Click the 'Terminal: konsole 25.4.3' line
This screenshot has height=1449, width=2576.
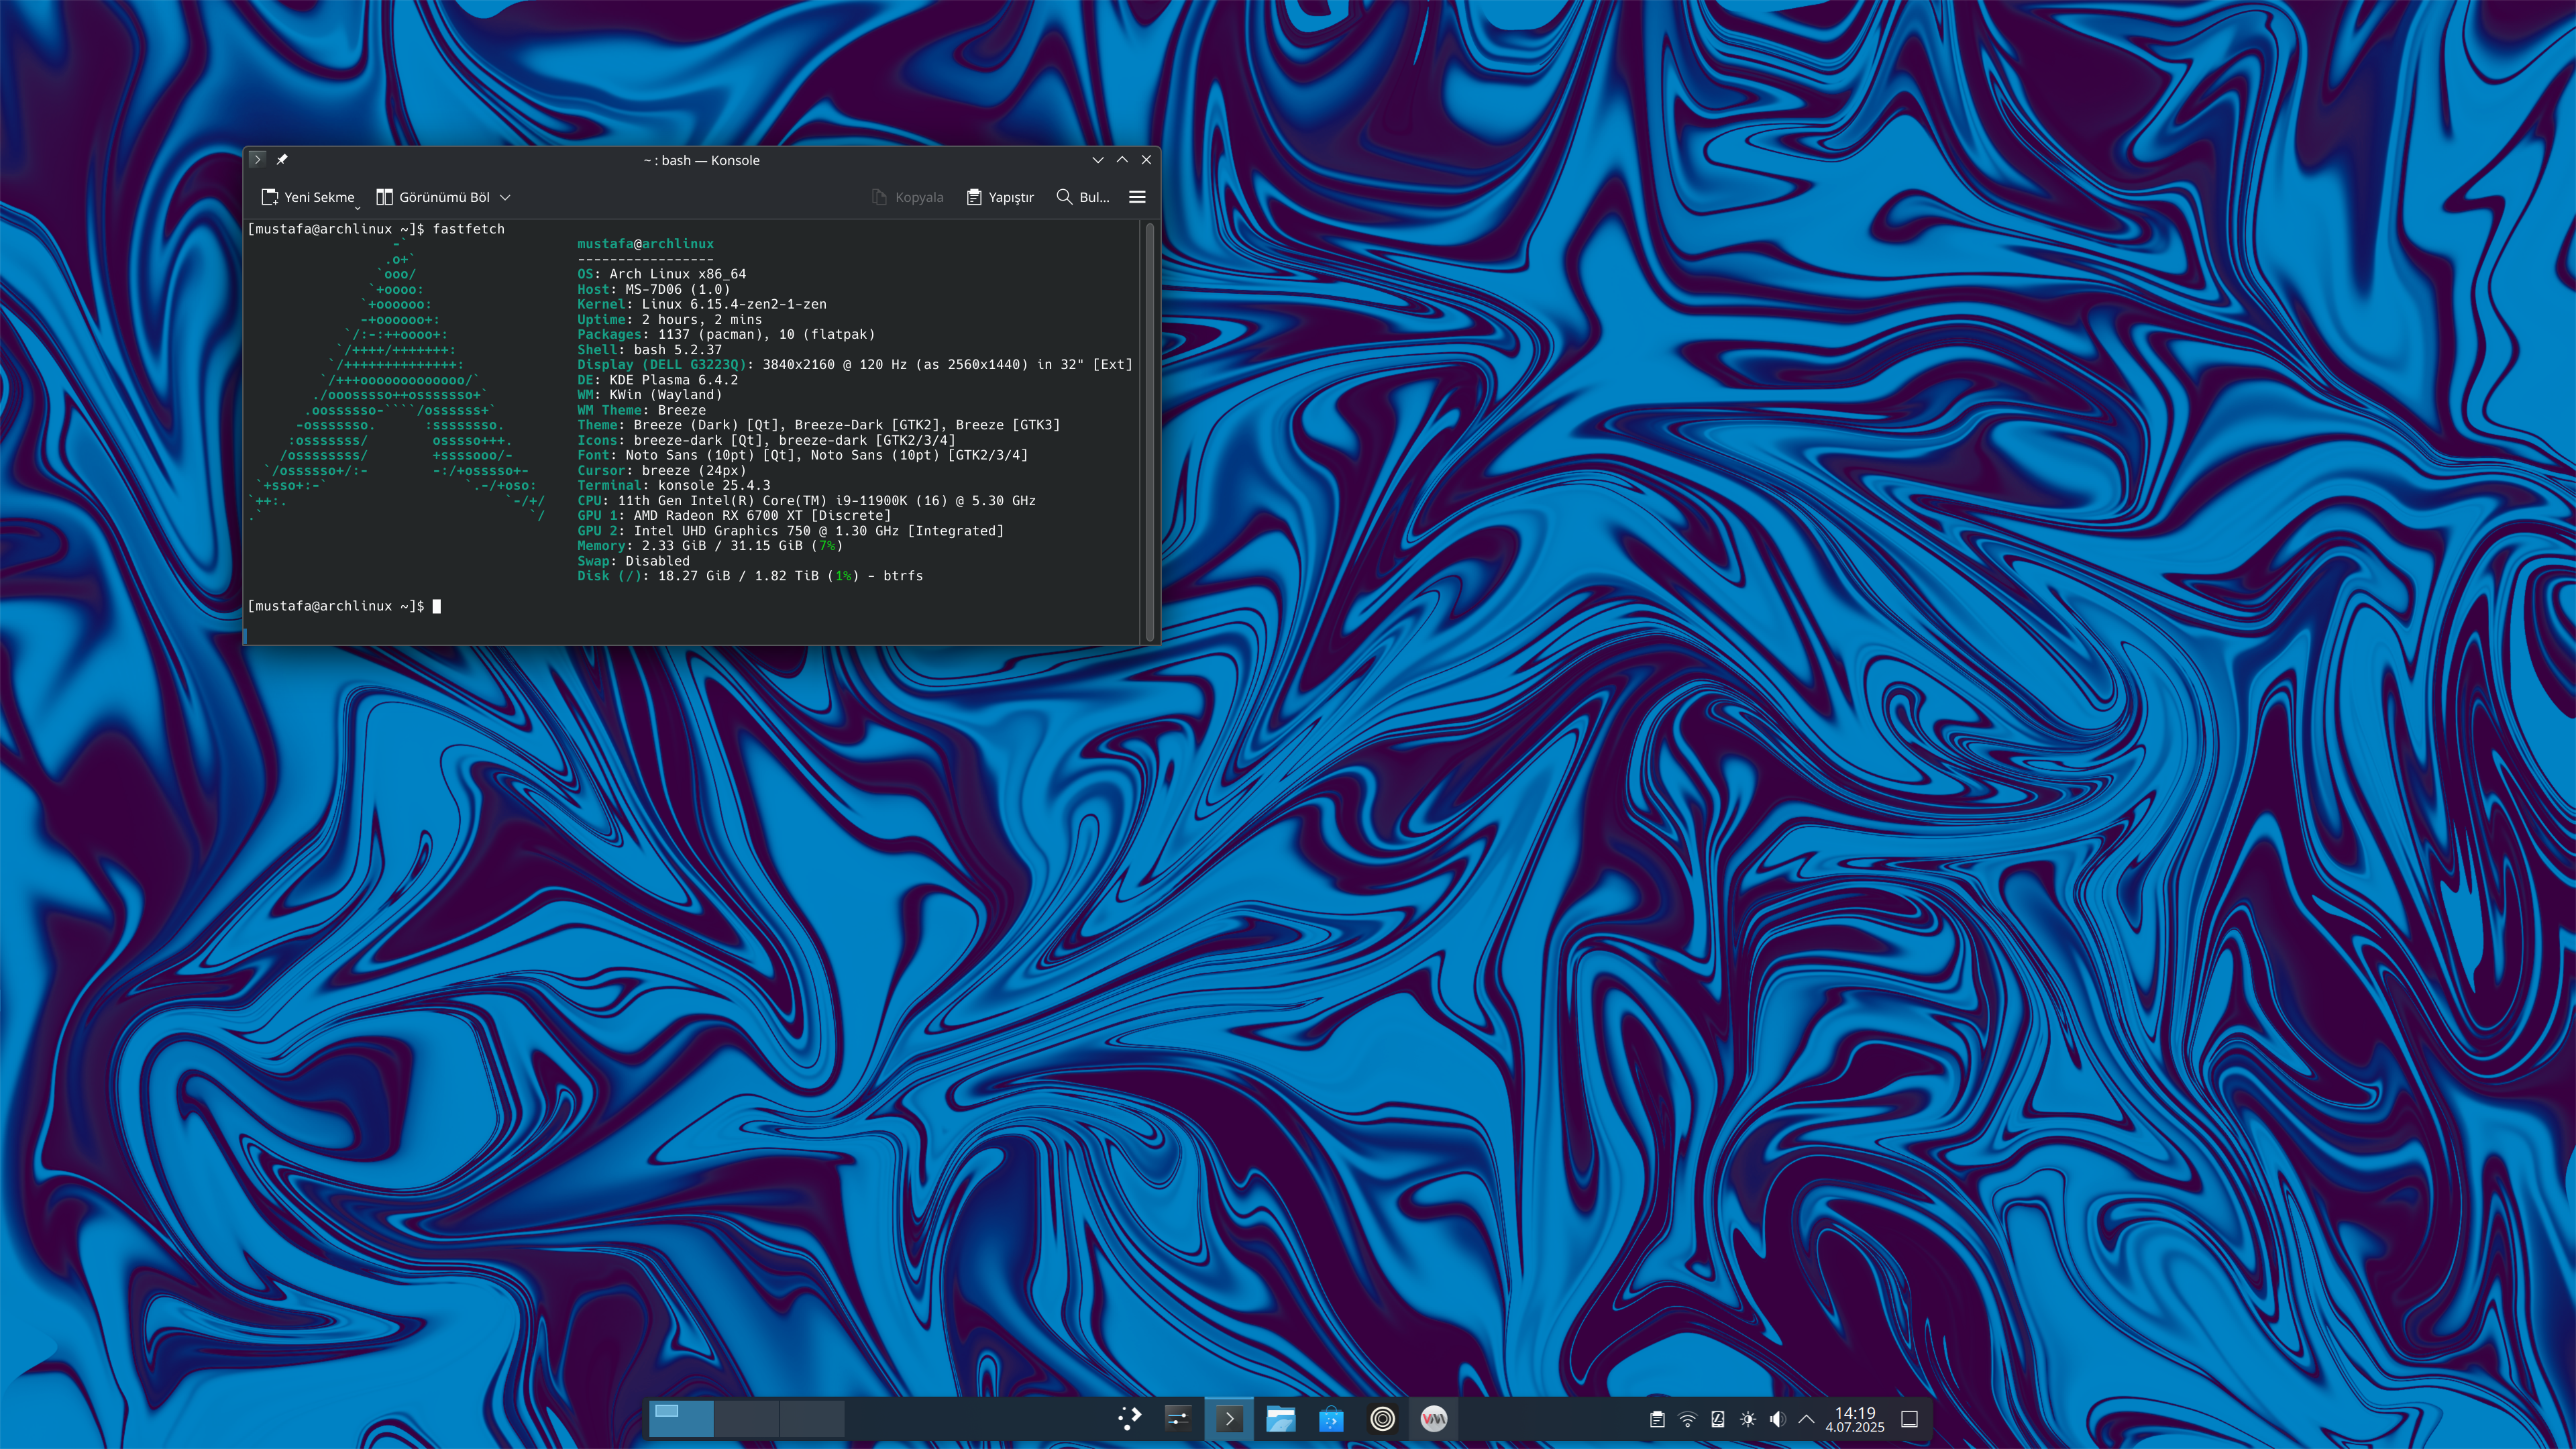click(x=673, y=486)
